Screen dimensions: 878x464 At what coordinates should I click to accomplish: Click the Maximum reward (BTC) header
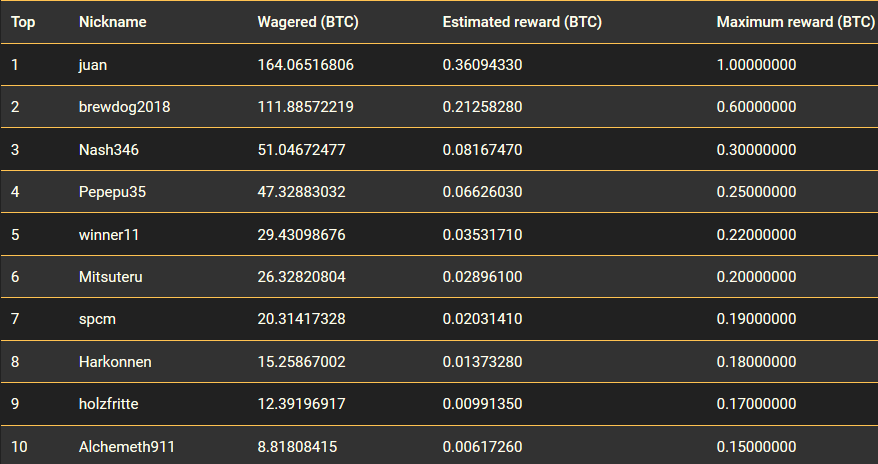796,22
